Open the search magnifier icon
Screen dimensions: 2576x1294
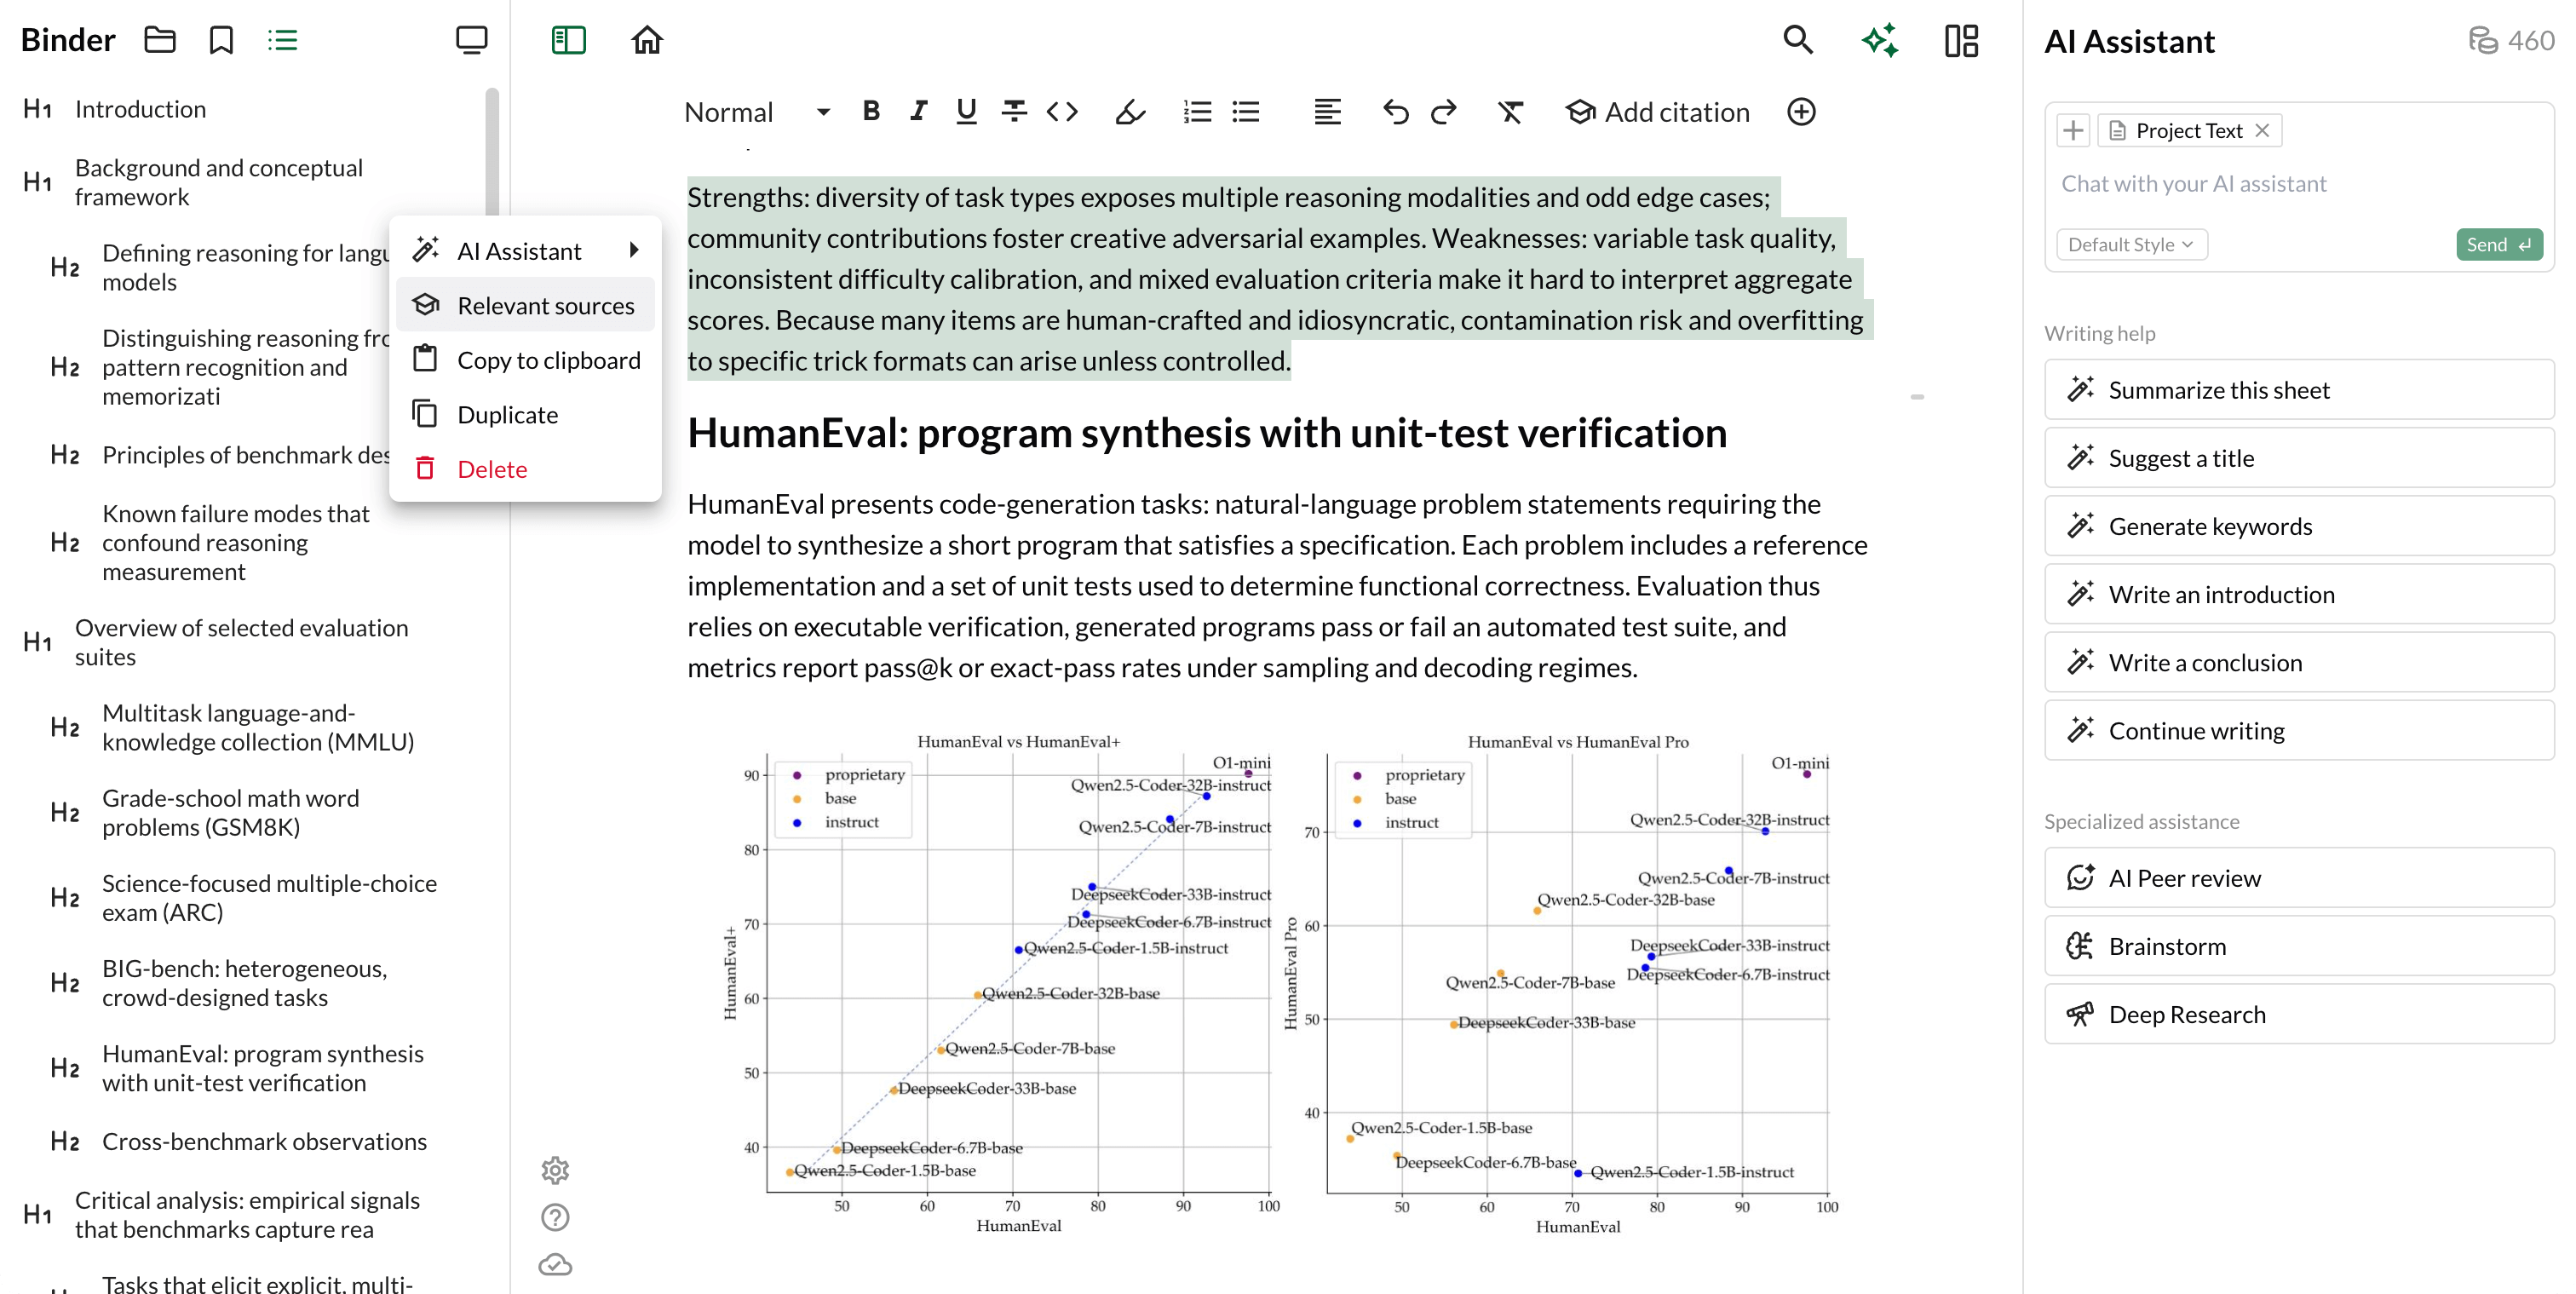tap(1797, 40)
